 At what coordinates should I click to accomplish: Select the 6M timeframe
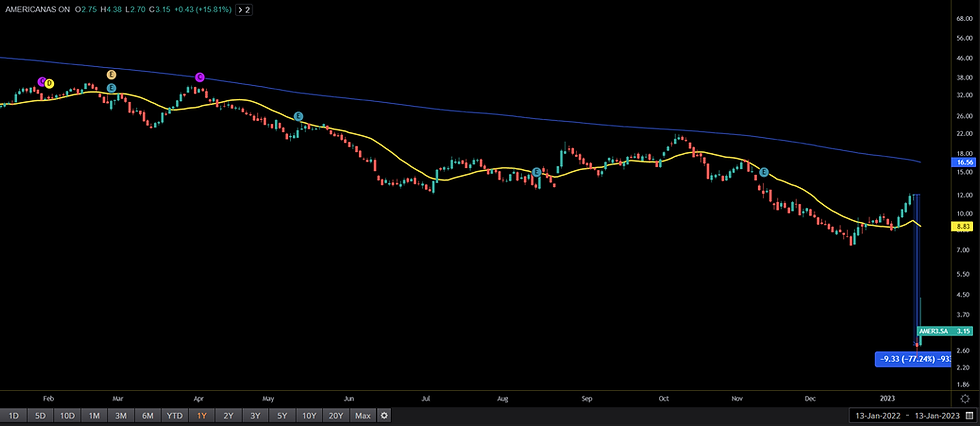(148, 415)
